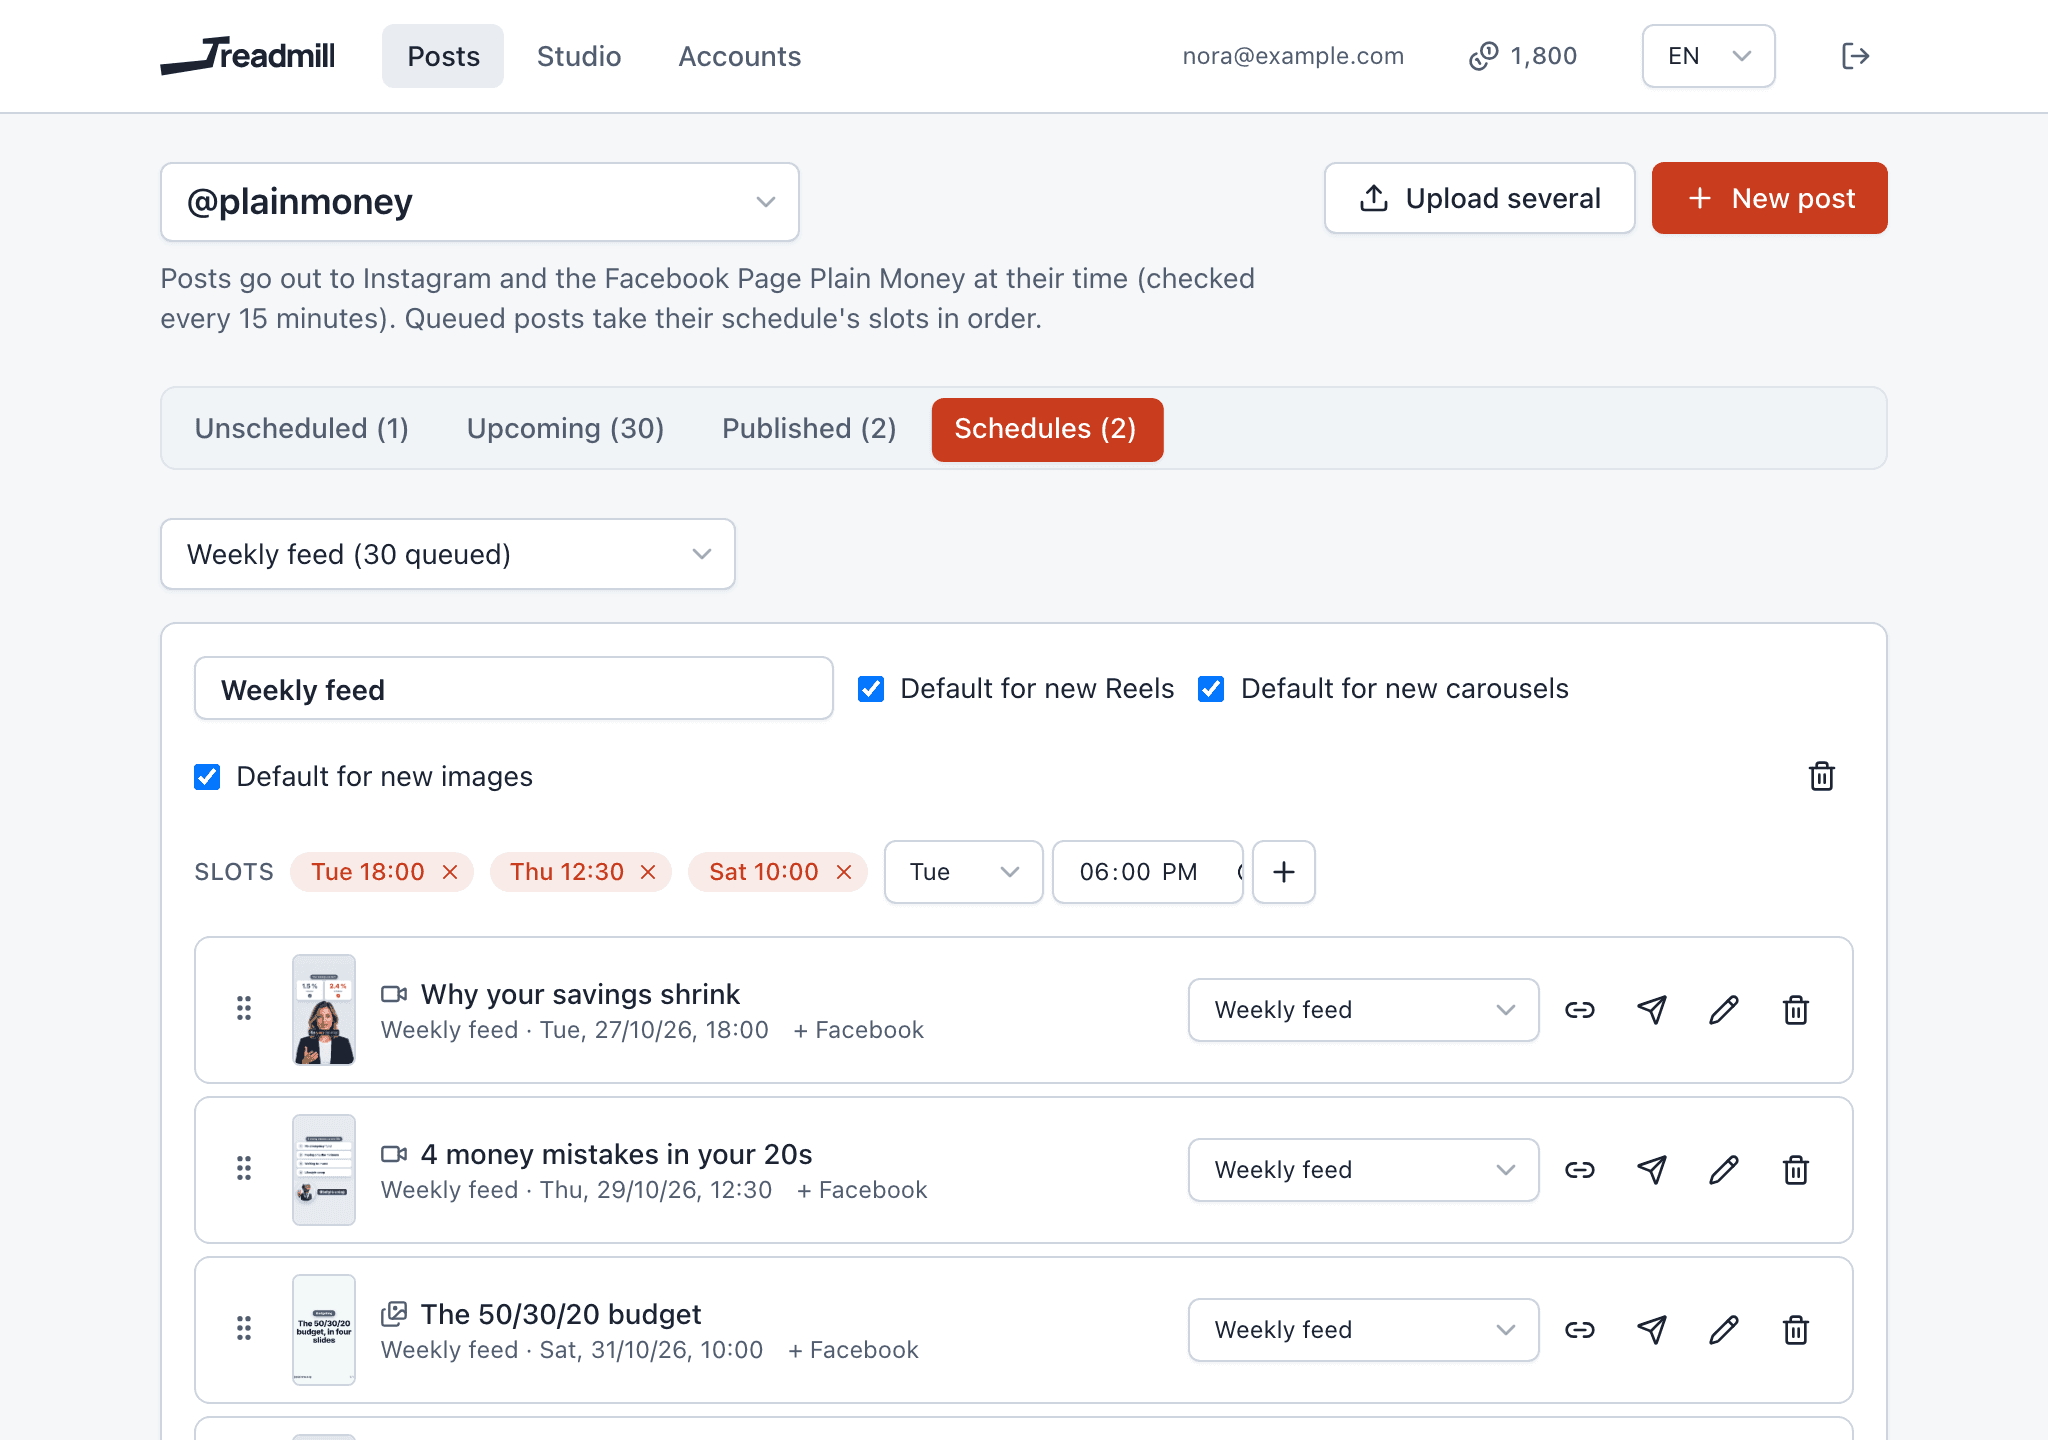Image resolution: width=2048 pixels, height=1440 pixels.
Task: Copy link for 4 money mistakes post
Action: click(x=1580, y=1170)
